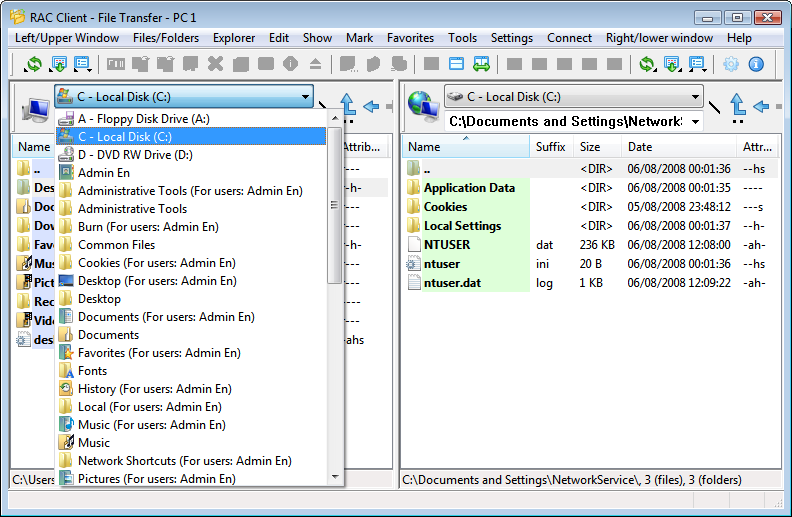792x517 pixels.
Task: Click the Application Data folder icon
Action: point(414,188)
